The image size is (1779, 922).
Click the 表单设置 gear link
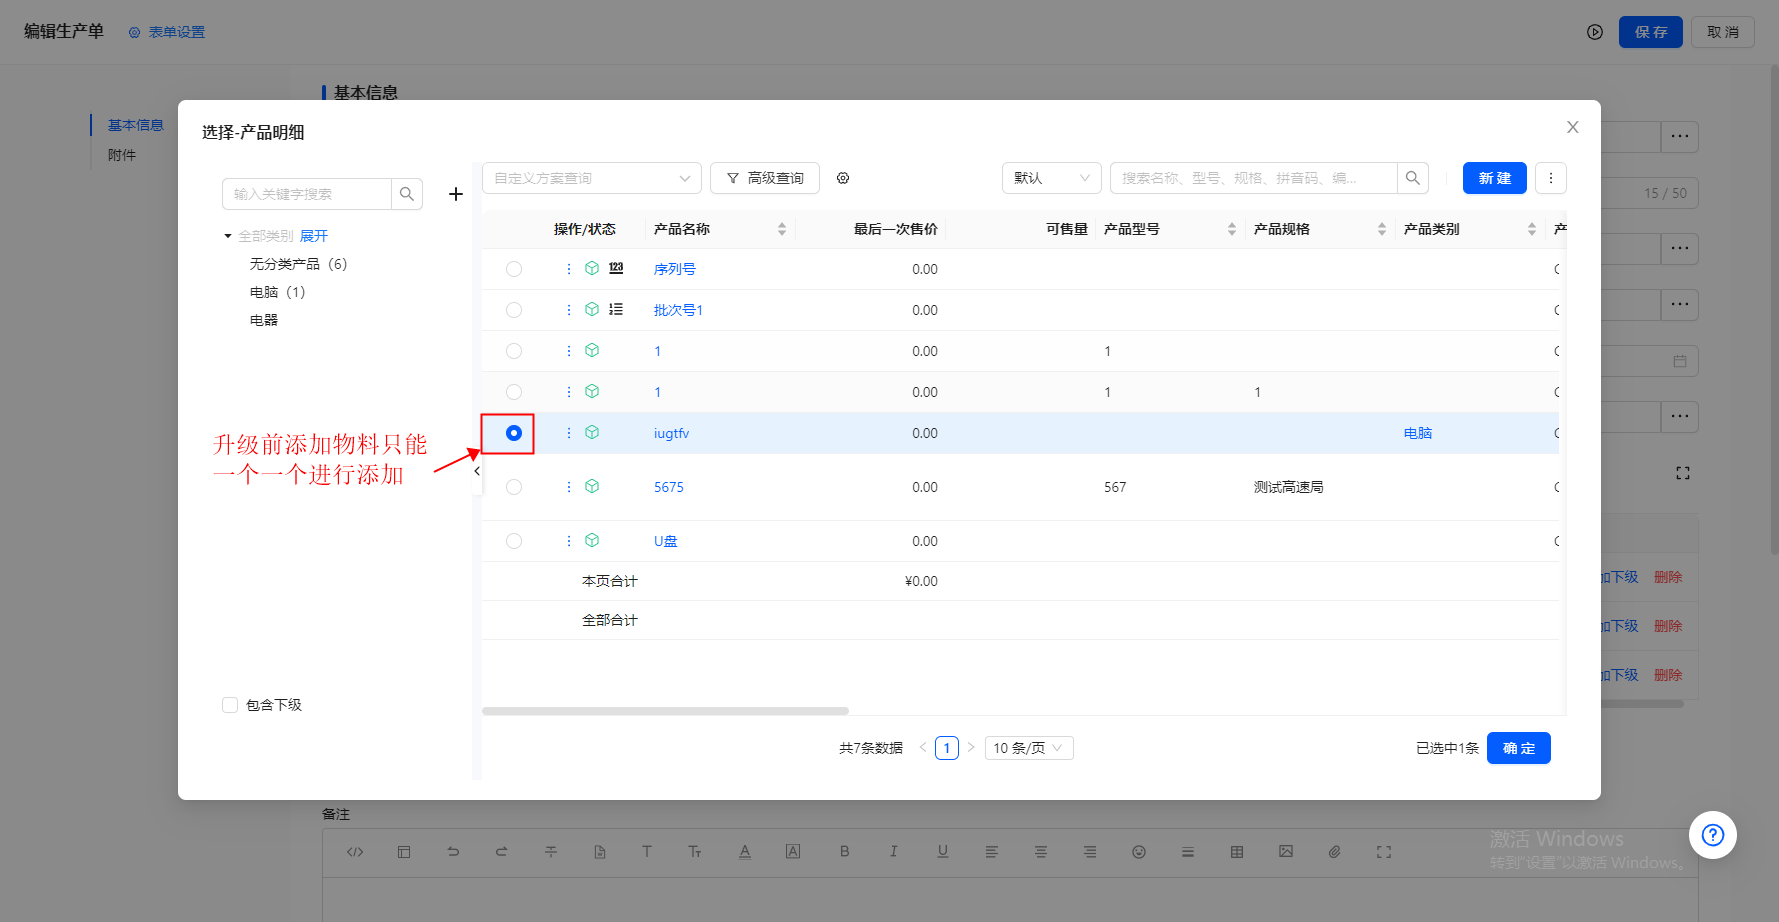[167, 32]
